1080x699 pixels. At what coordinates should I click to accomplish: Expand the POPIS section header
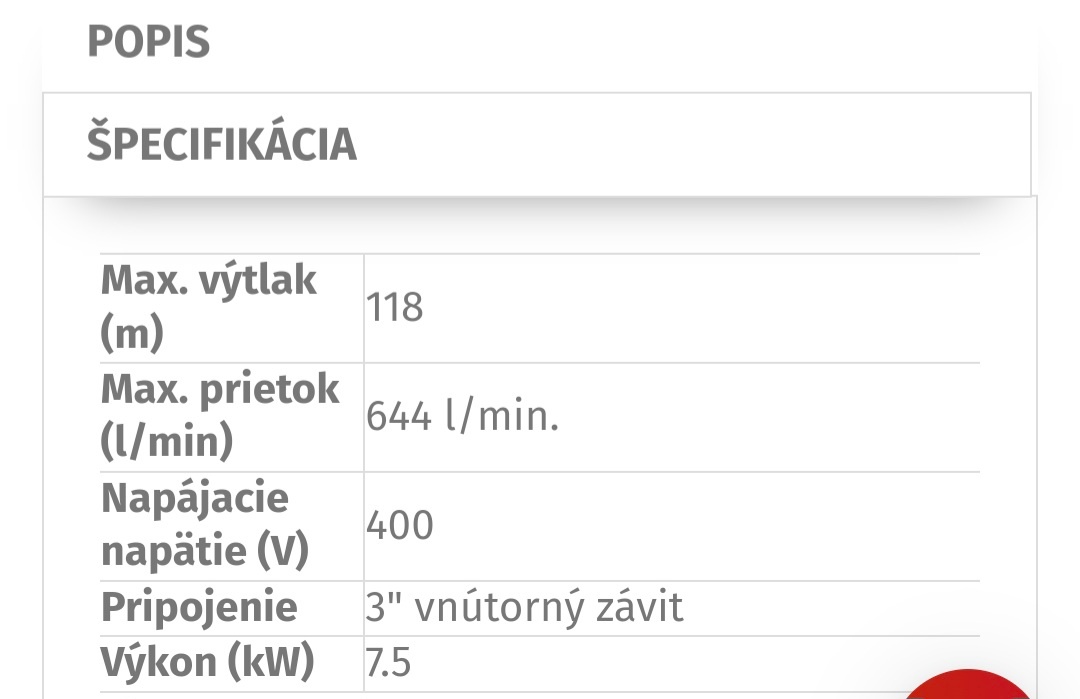[149, 43]
